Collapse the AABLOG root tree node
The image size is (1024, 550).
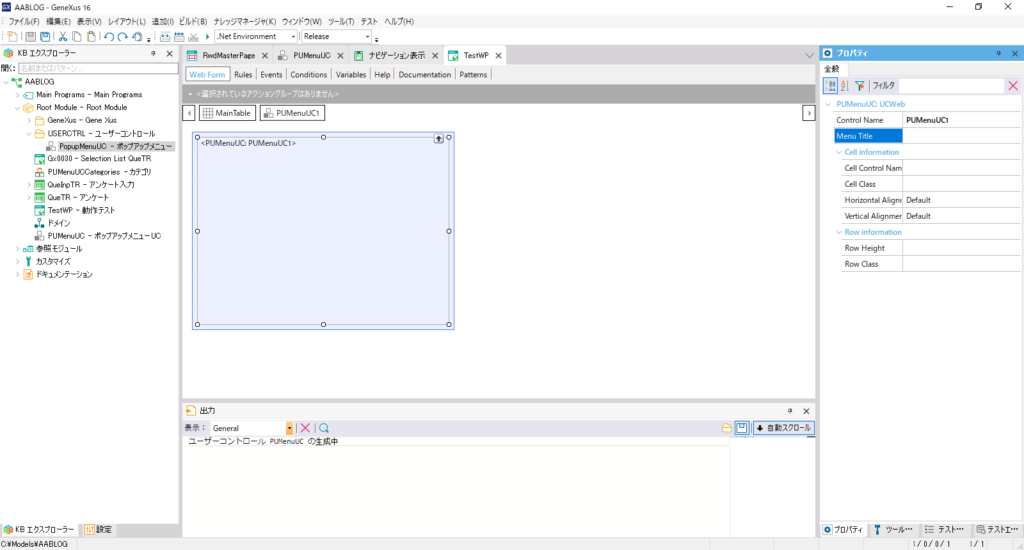(7, 82)
